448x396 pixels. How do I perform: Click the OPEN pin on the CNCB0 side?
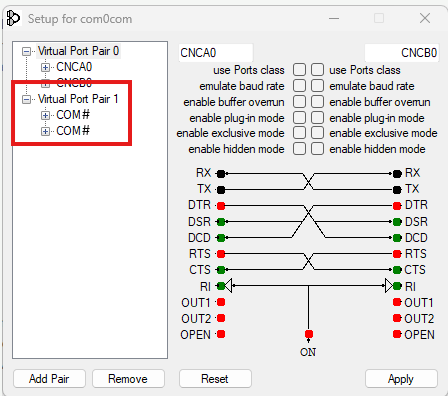click(x=397, y=334)
